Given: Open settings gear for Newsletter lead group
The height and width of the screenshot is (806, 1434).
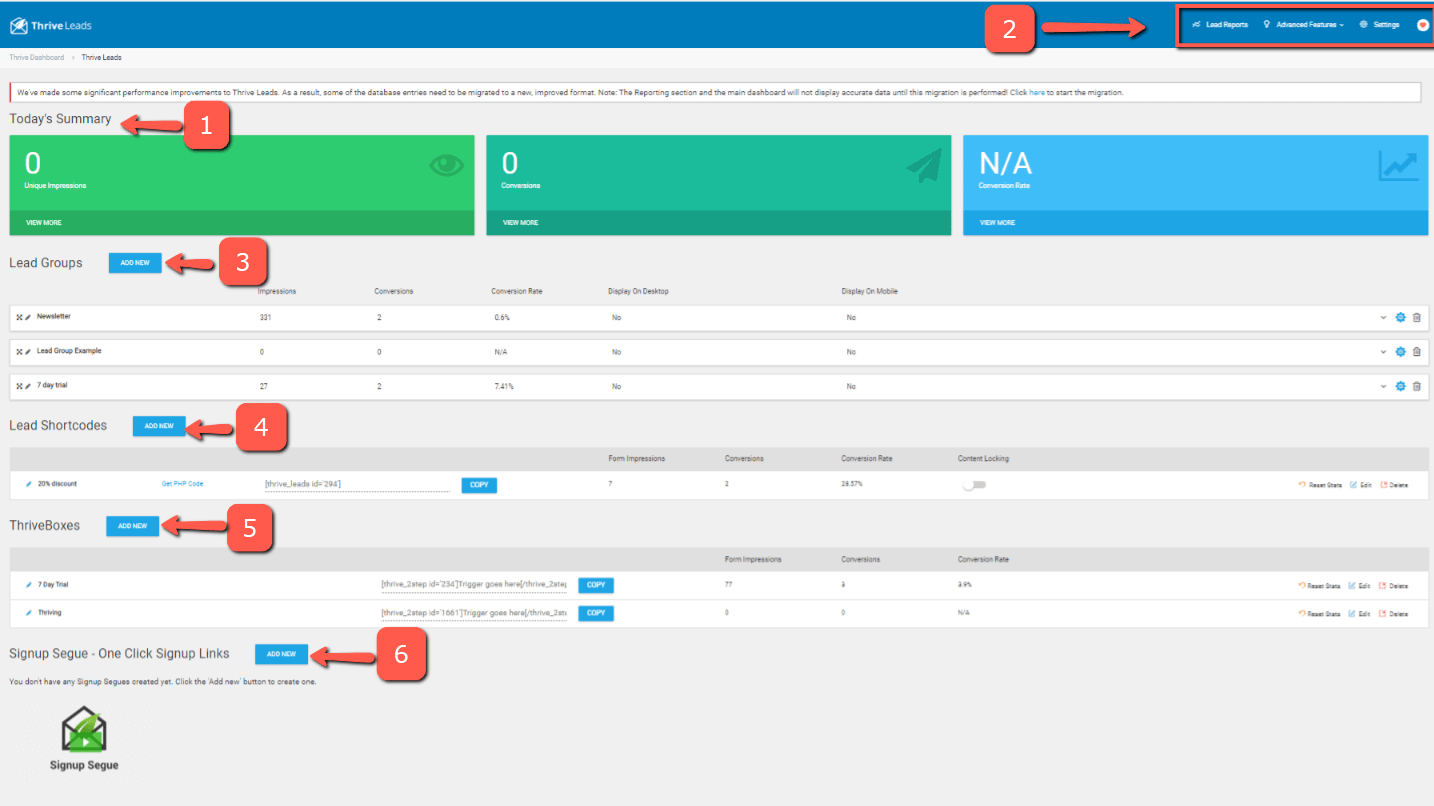Looking at the screenshot, I should click(x=1400, y=317).
